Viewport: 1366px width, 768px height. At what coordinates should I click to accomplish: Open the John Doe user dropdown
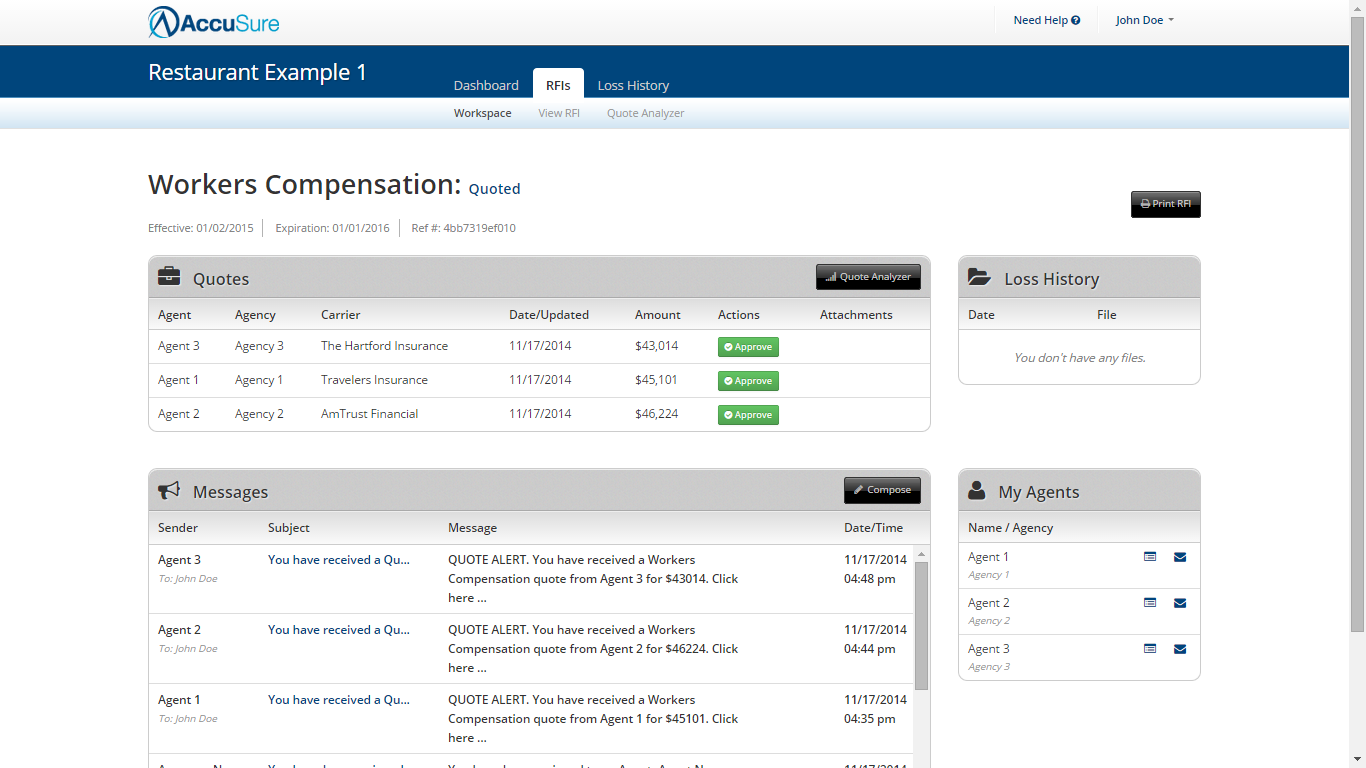[1144, 20]
